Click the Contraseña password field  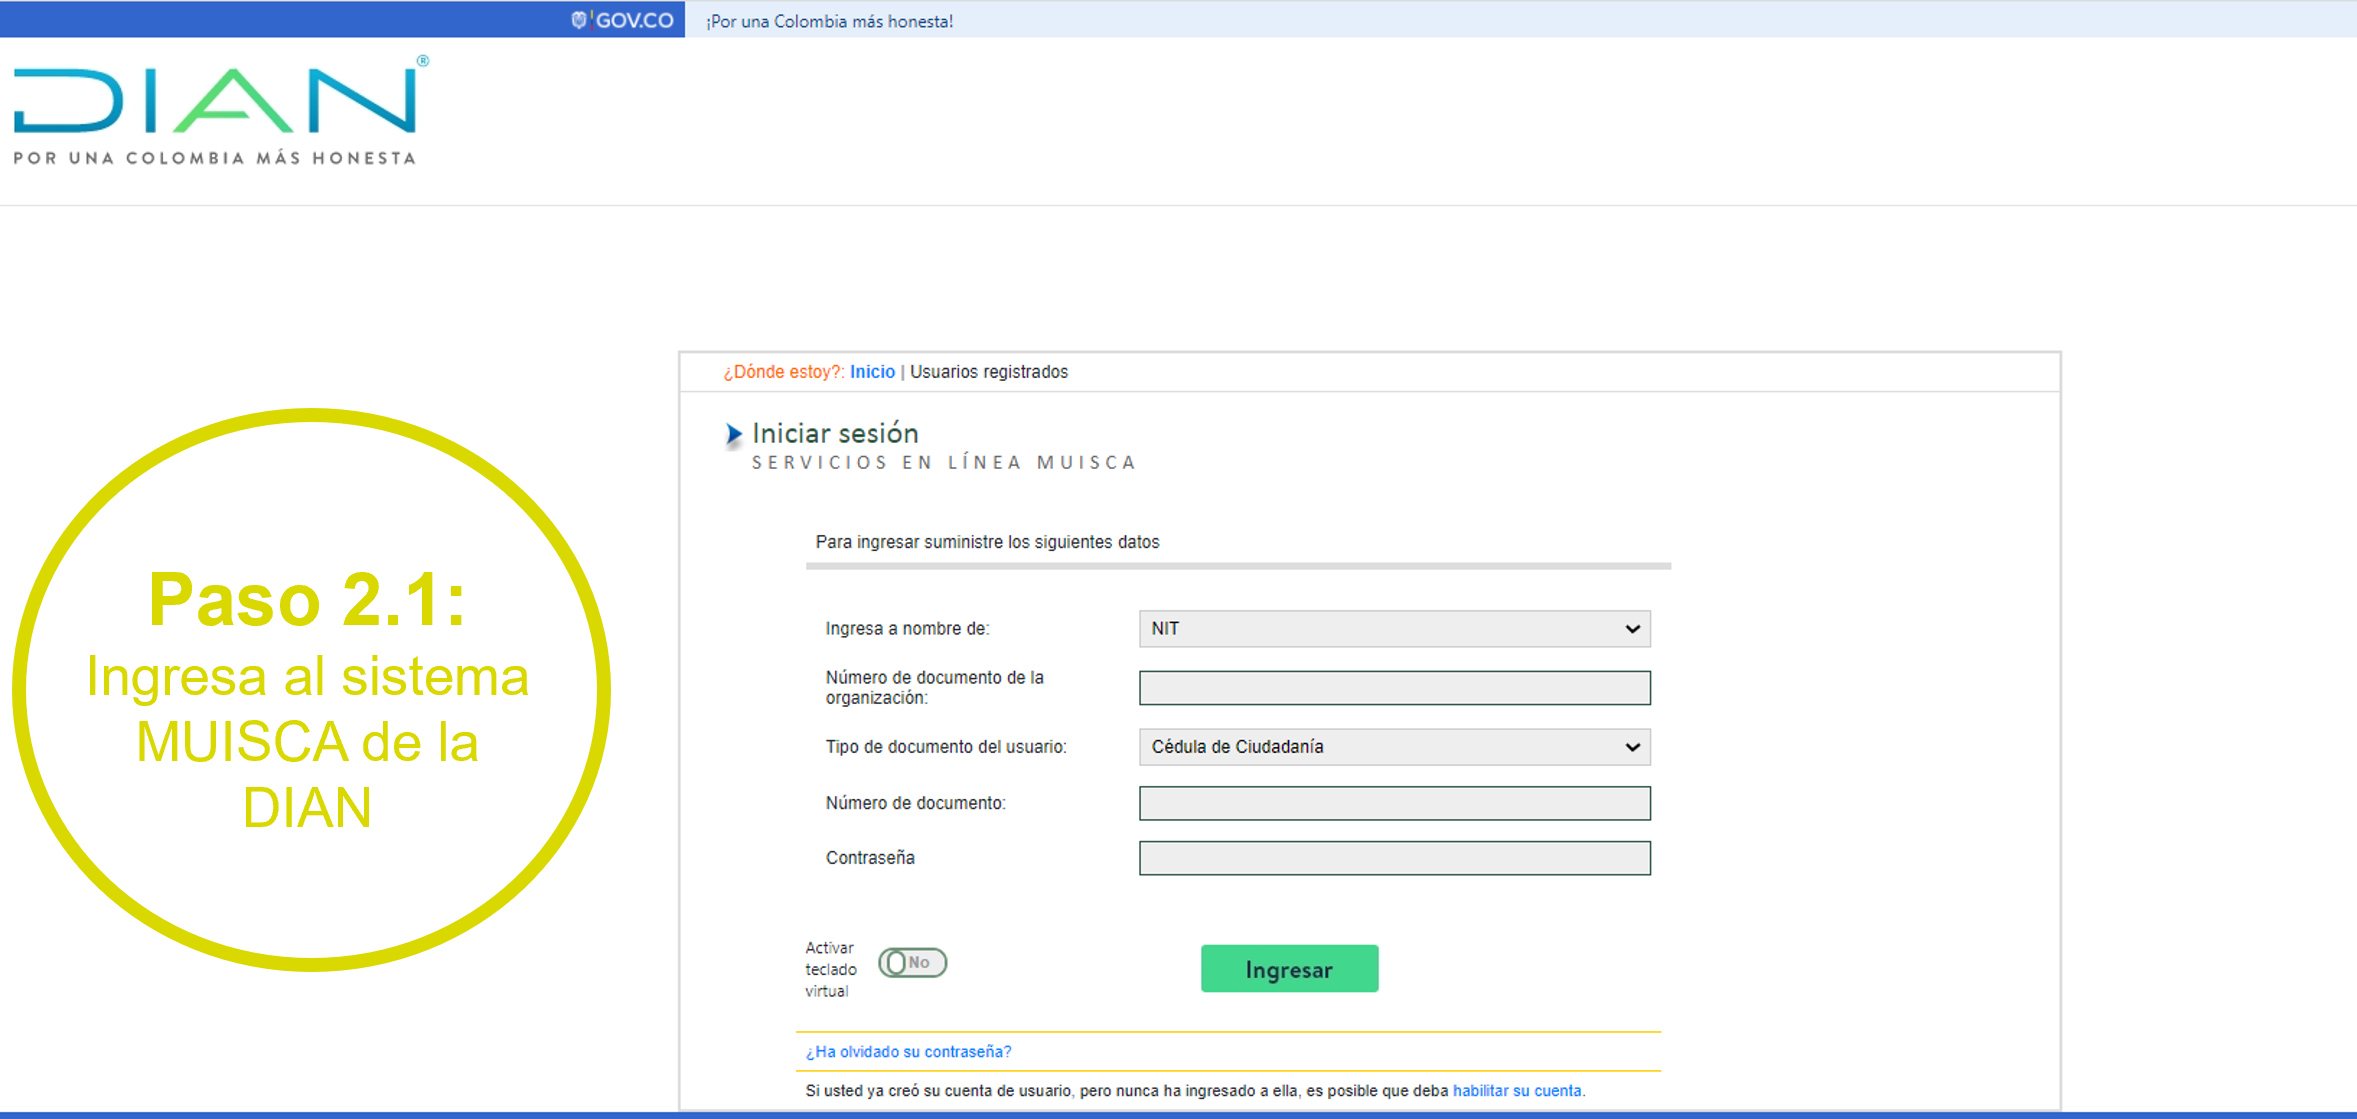(x=1394, y=858)
